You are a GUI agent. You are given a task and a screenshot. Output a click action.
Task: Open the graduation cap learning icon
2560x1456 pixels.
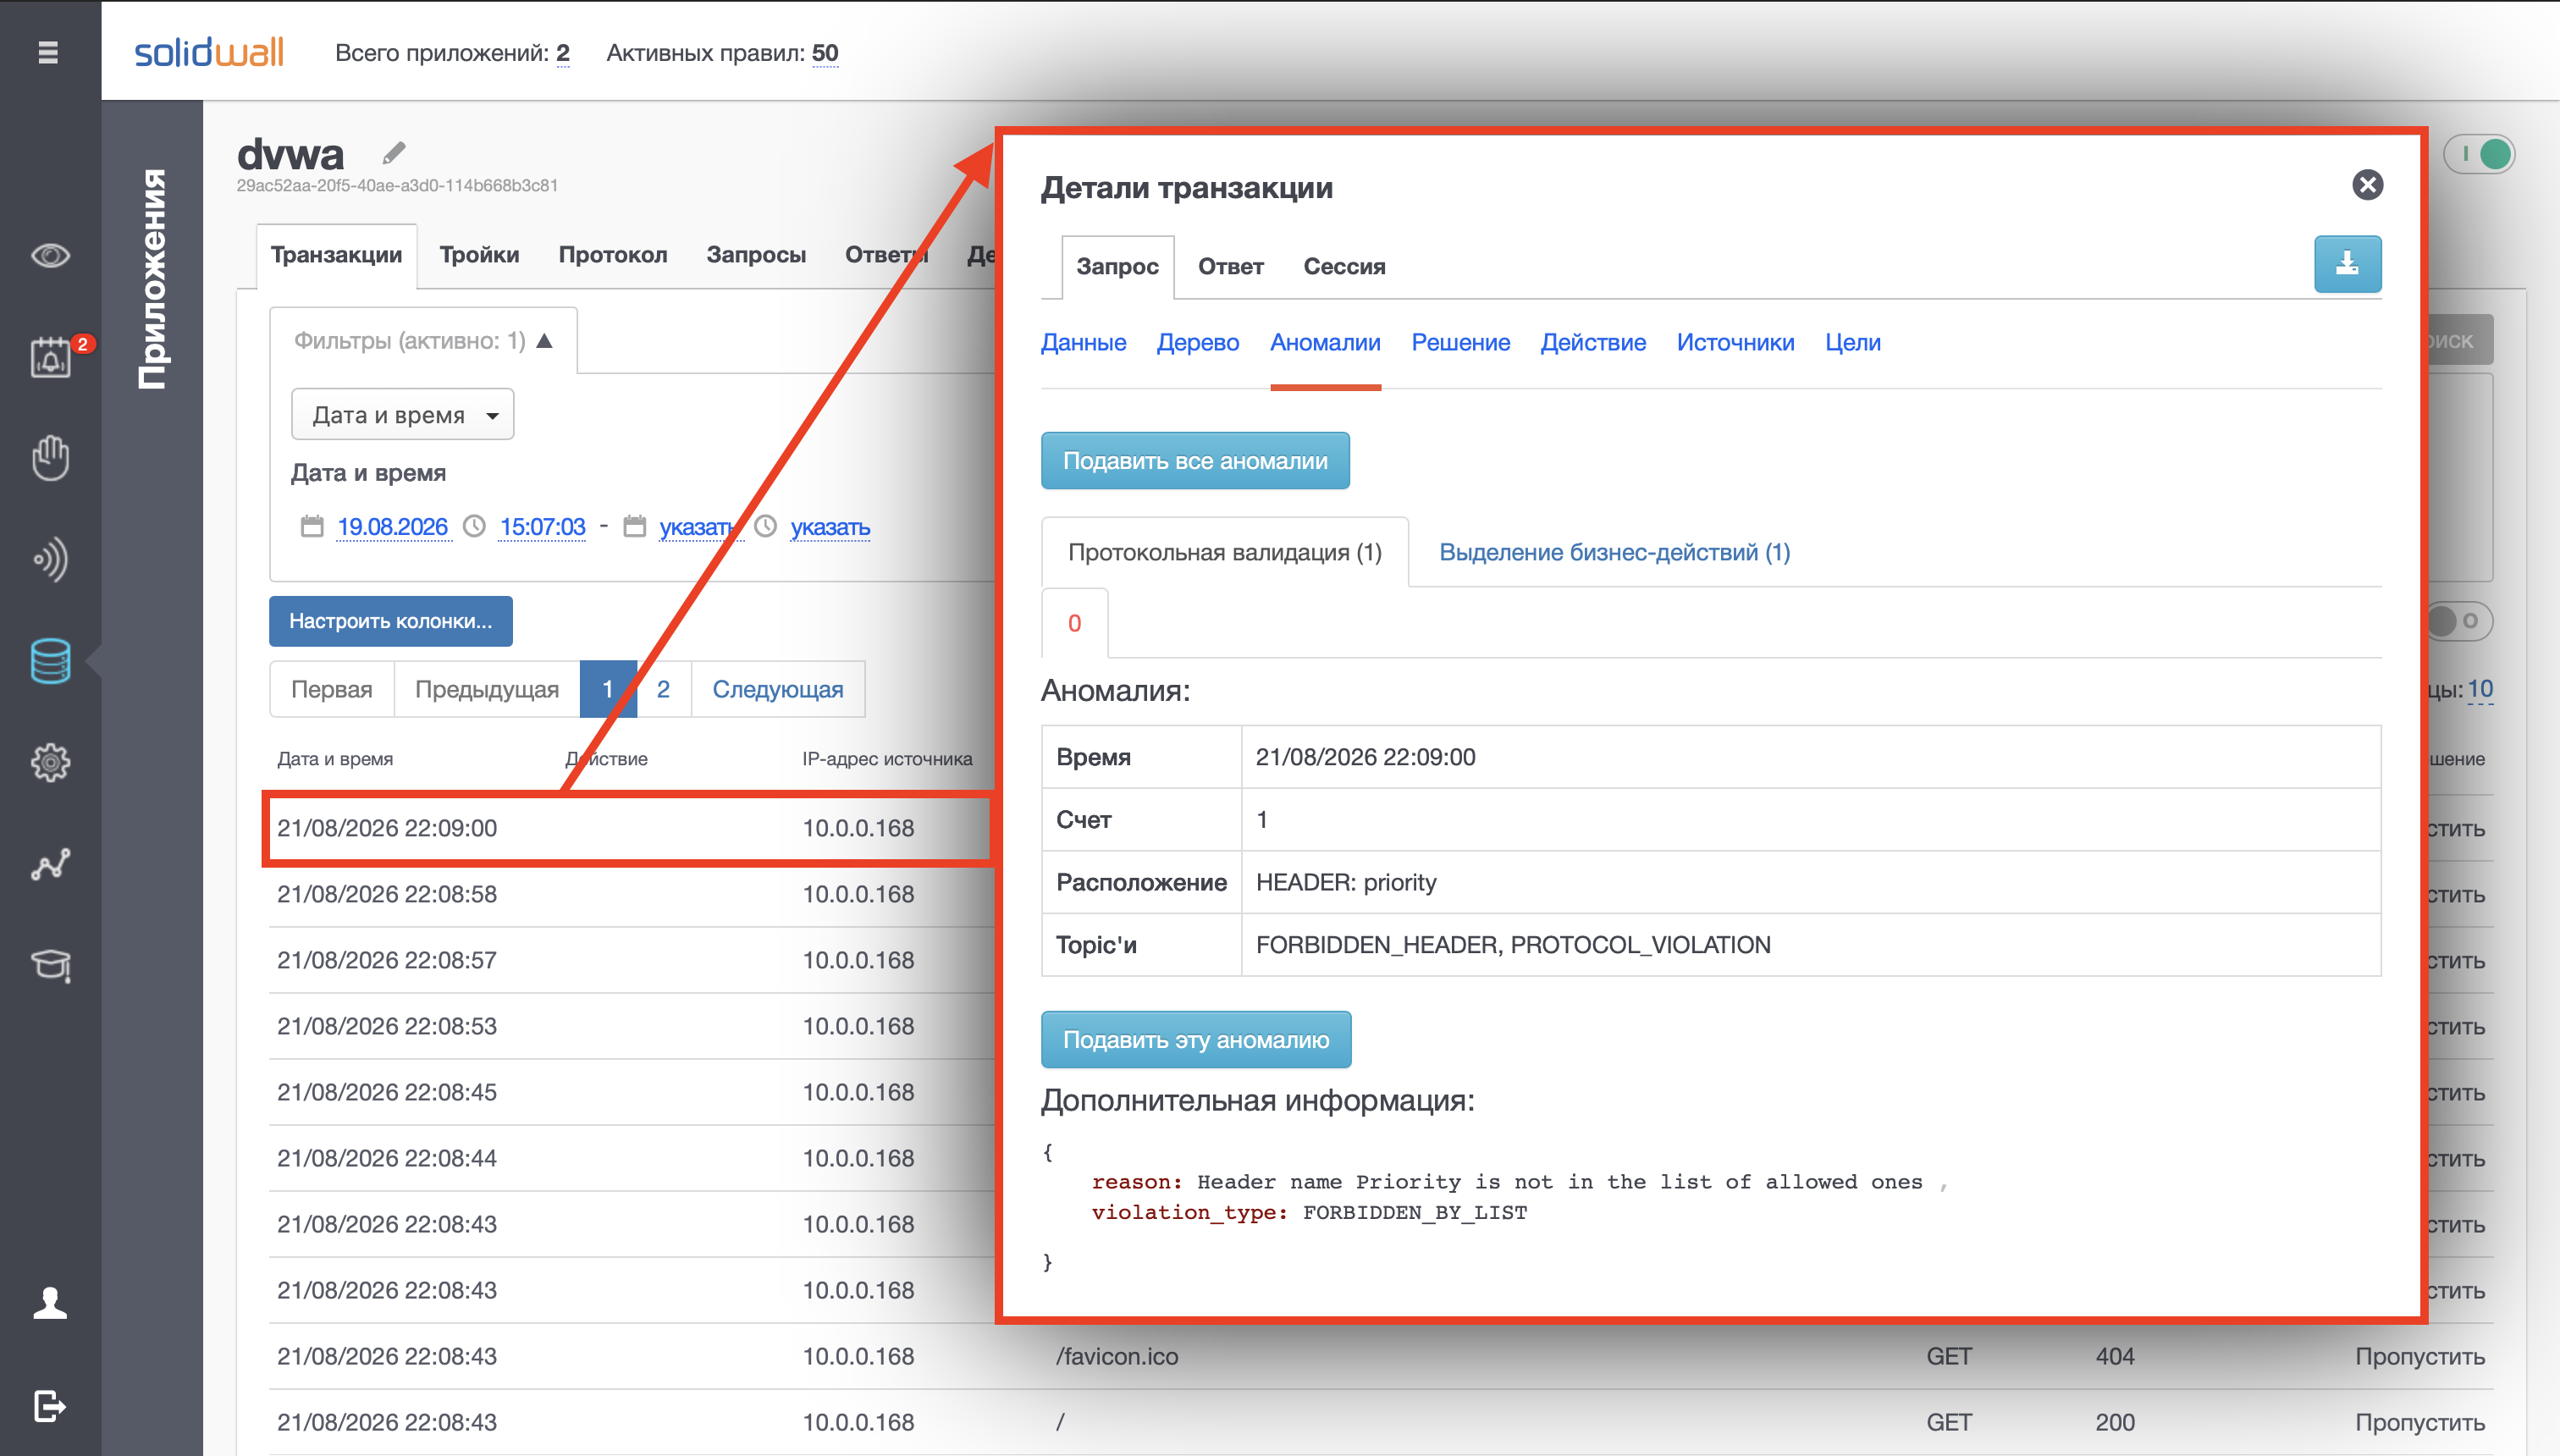[50, 965]
